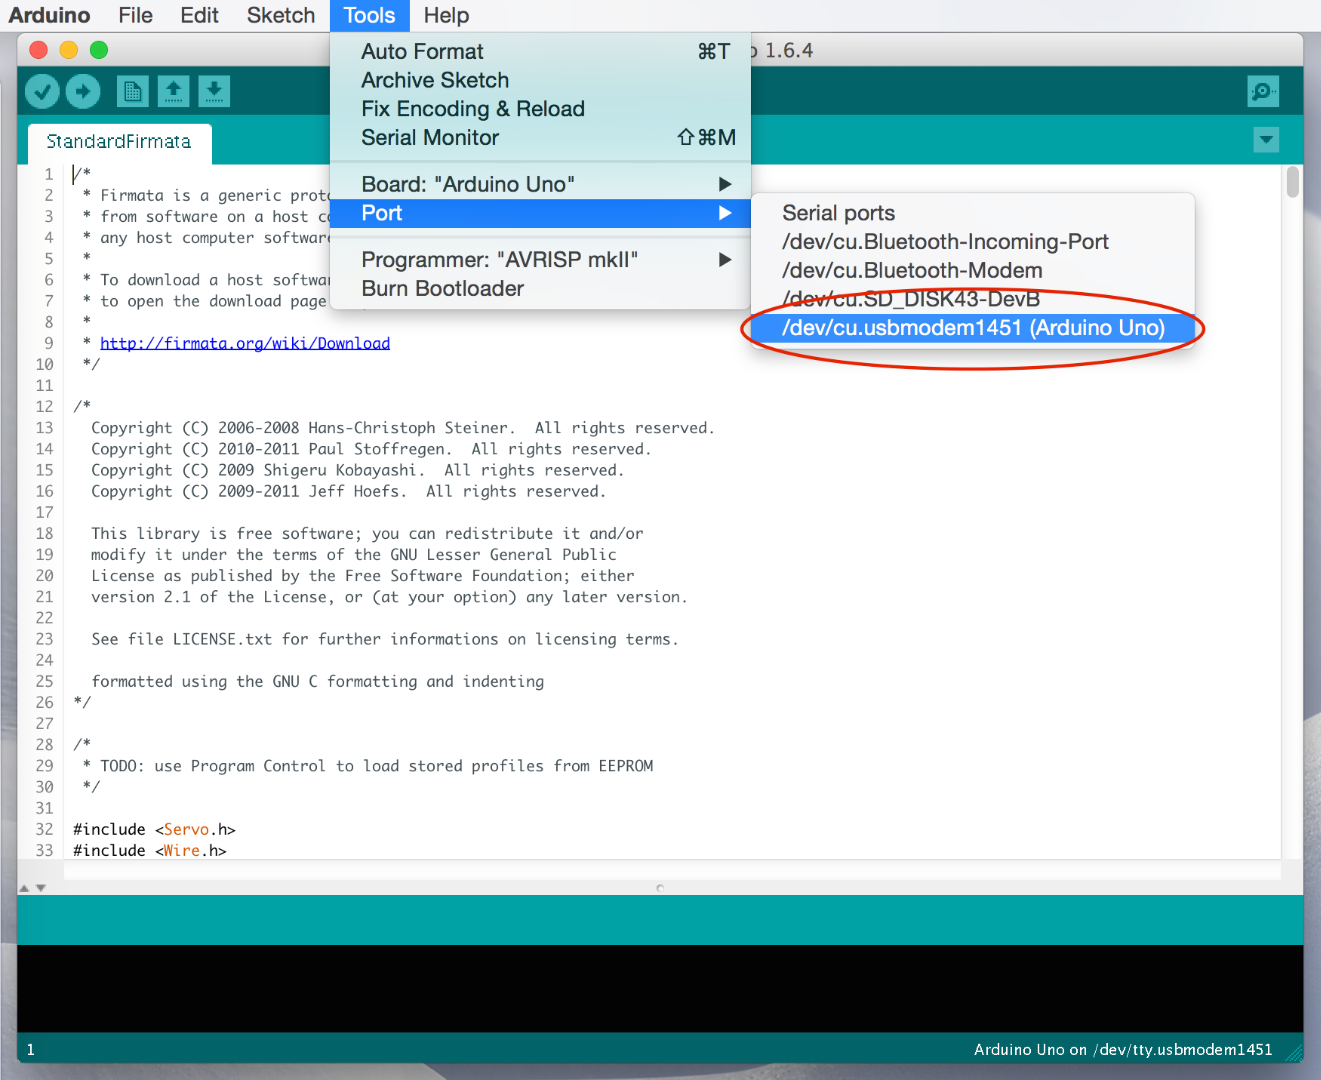Click the Save sketch icon
This screenshot has width=1321, height=1080.
point(214,91)
